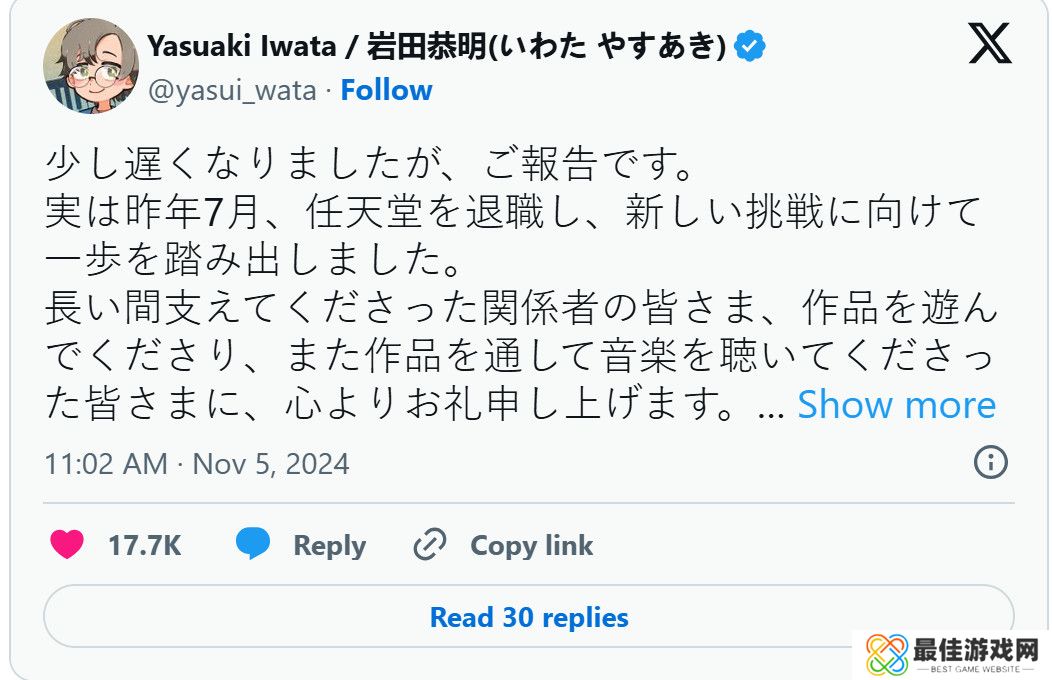The height and width of the screenshot is (680, 1052).
Task: Click the colorful watermark logo icon
Action: point(887,655)
